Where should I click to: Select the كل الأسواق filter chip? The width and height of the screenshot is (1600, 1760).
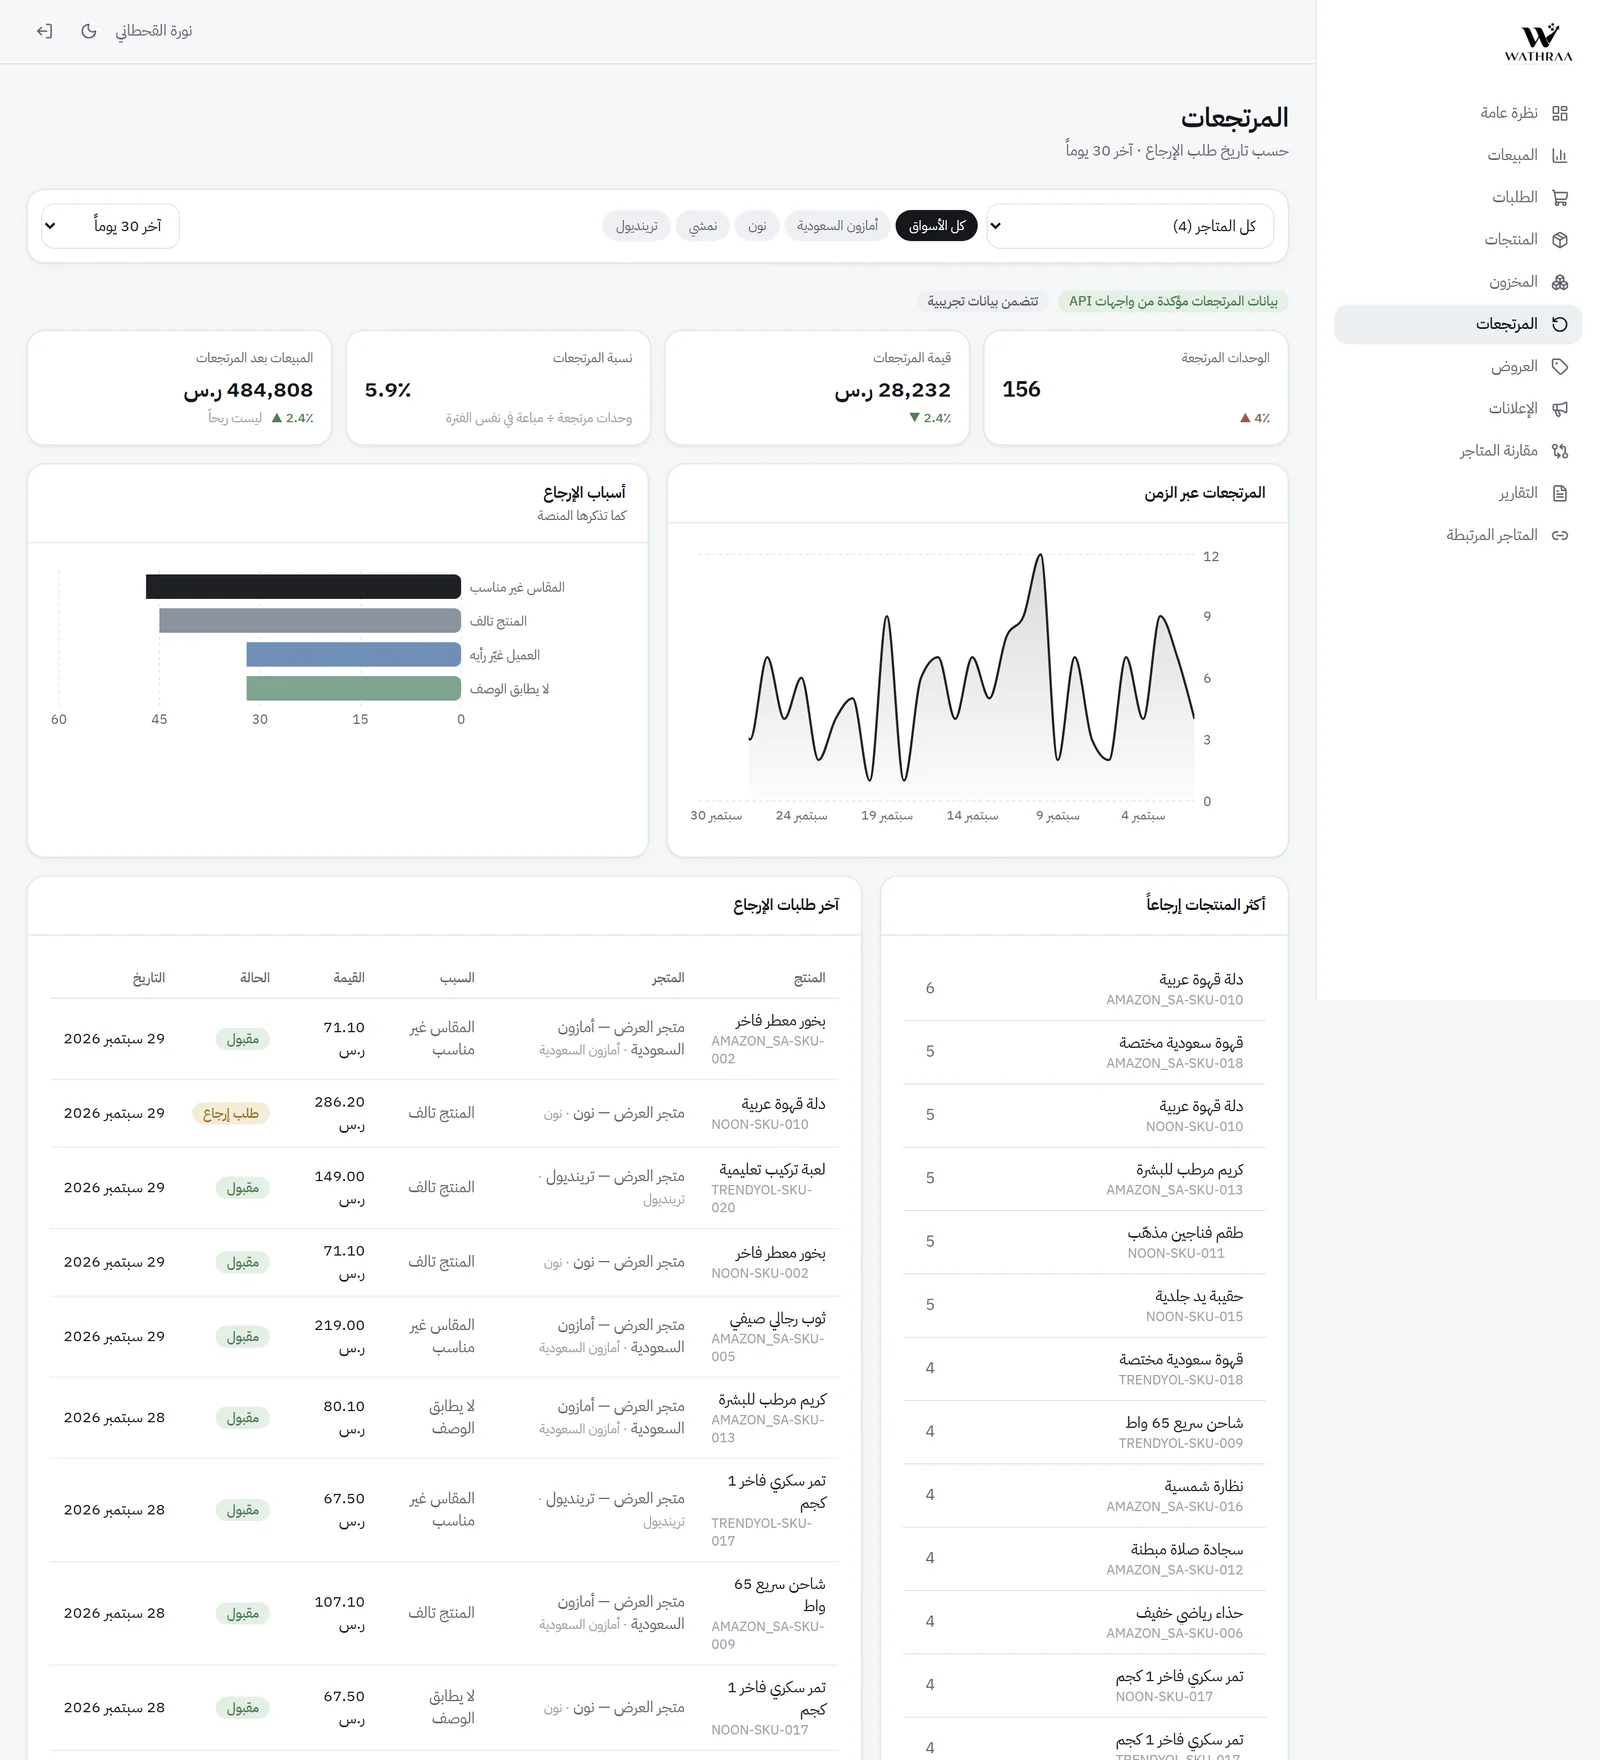point(936,226)
